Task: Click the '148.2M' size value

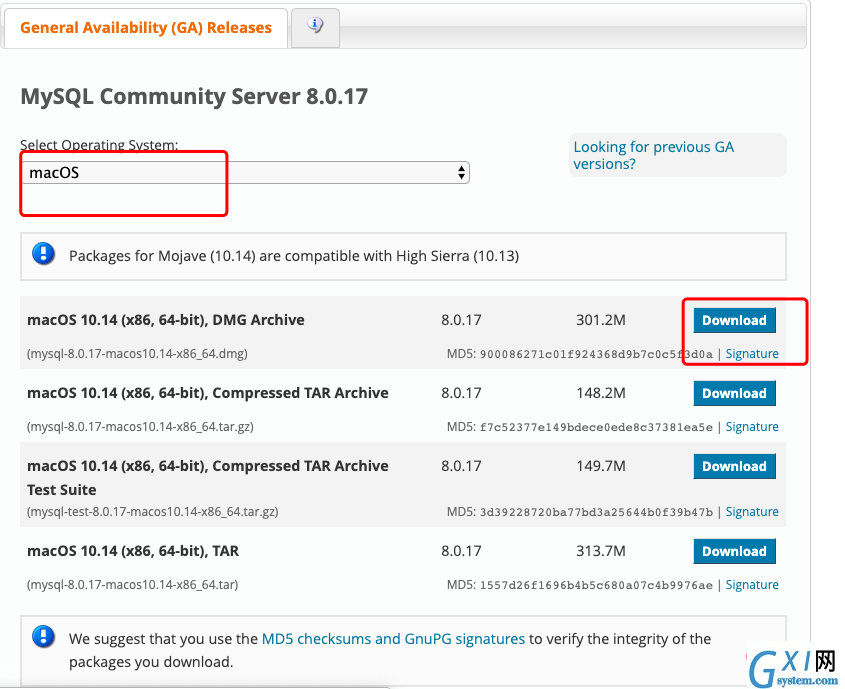Action: click(x=601, y=393)
